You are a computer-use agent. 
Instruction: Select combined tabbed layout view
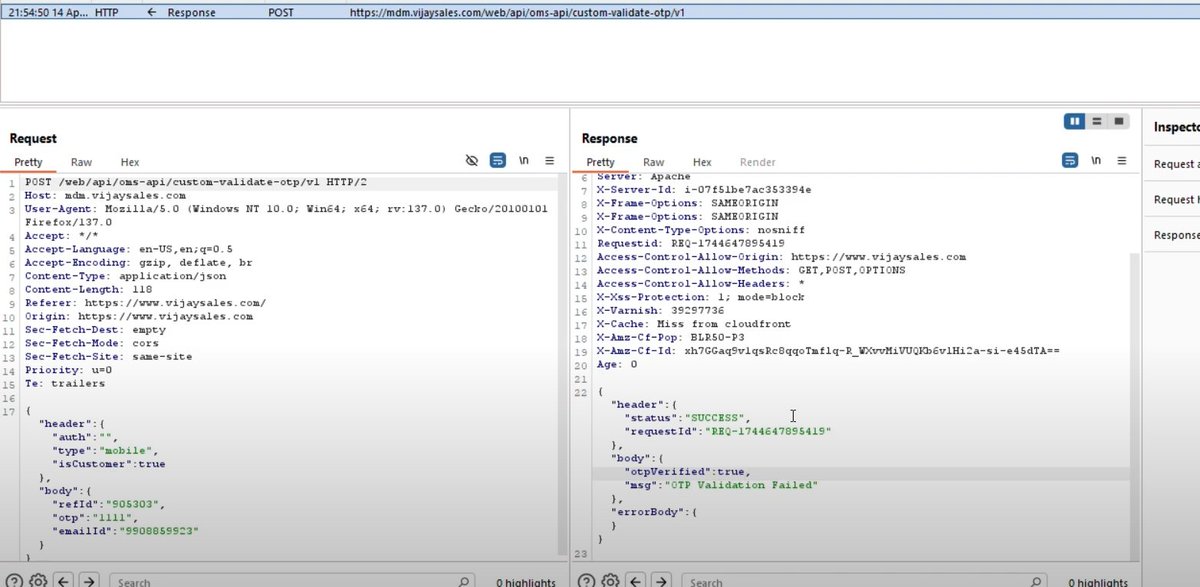(x=1119, y=121)
